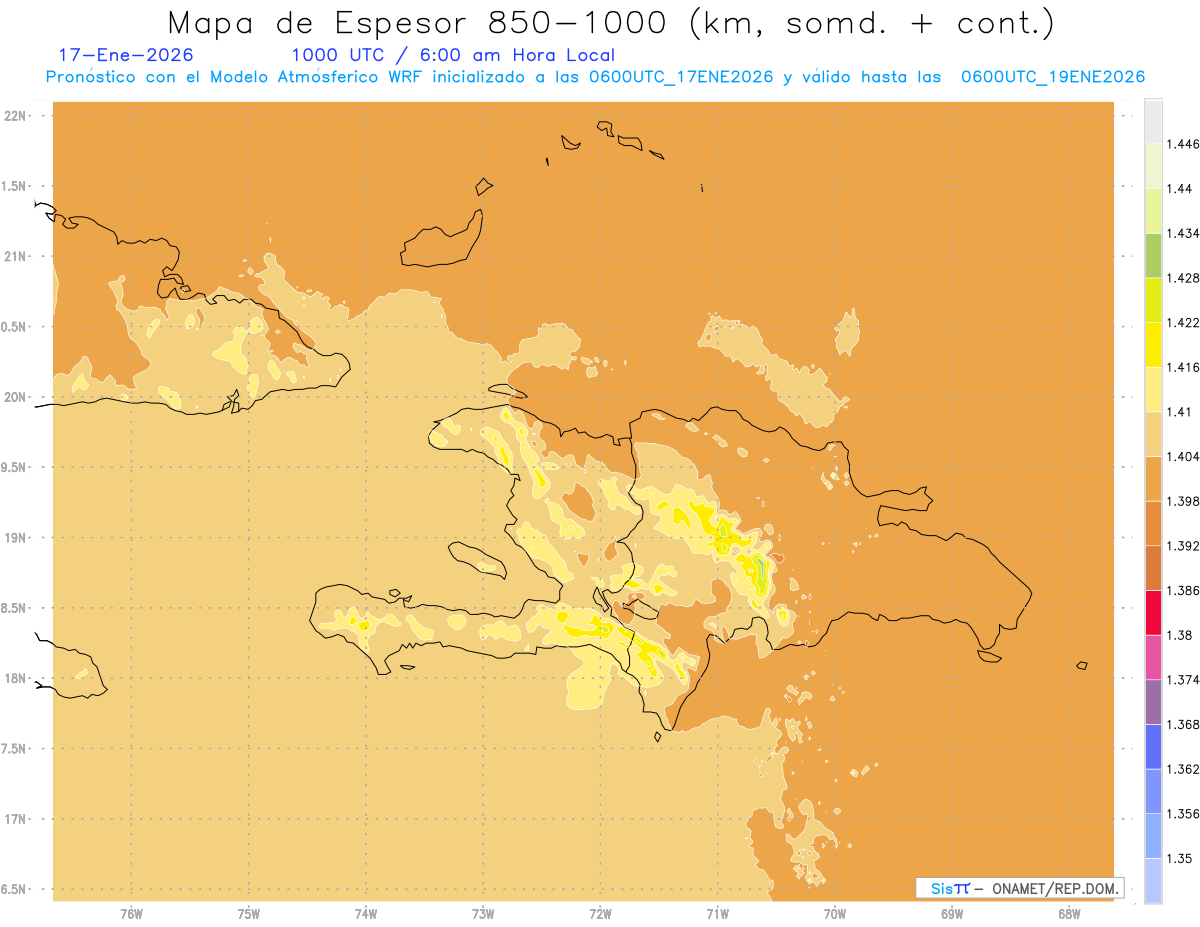Viewport: 1200px width, 927px height.
Task: Select the green legend band between 1.428 and 1.434
Action: coord(1153,255)
